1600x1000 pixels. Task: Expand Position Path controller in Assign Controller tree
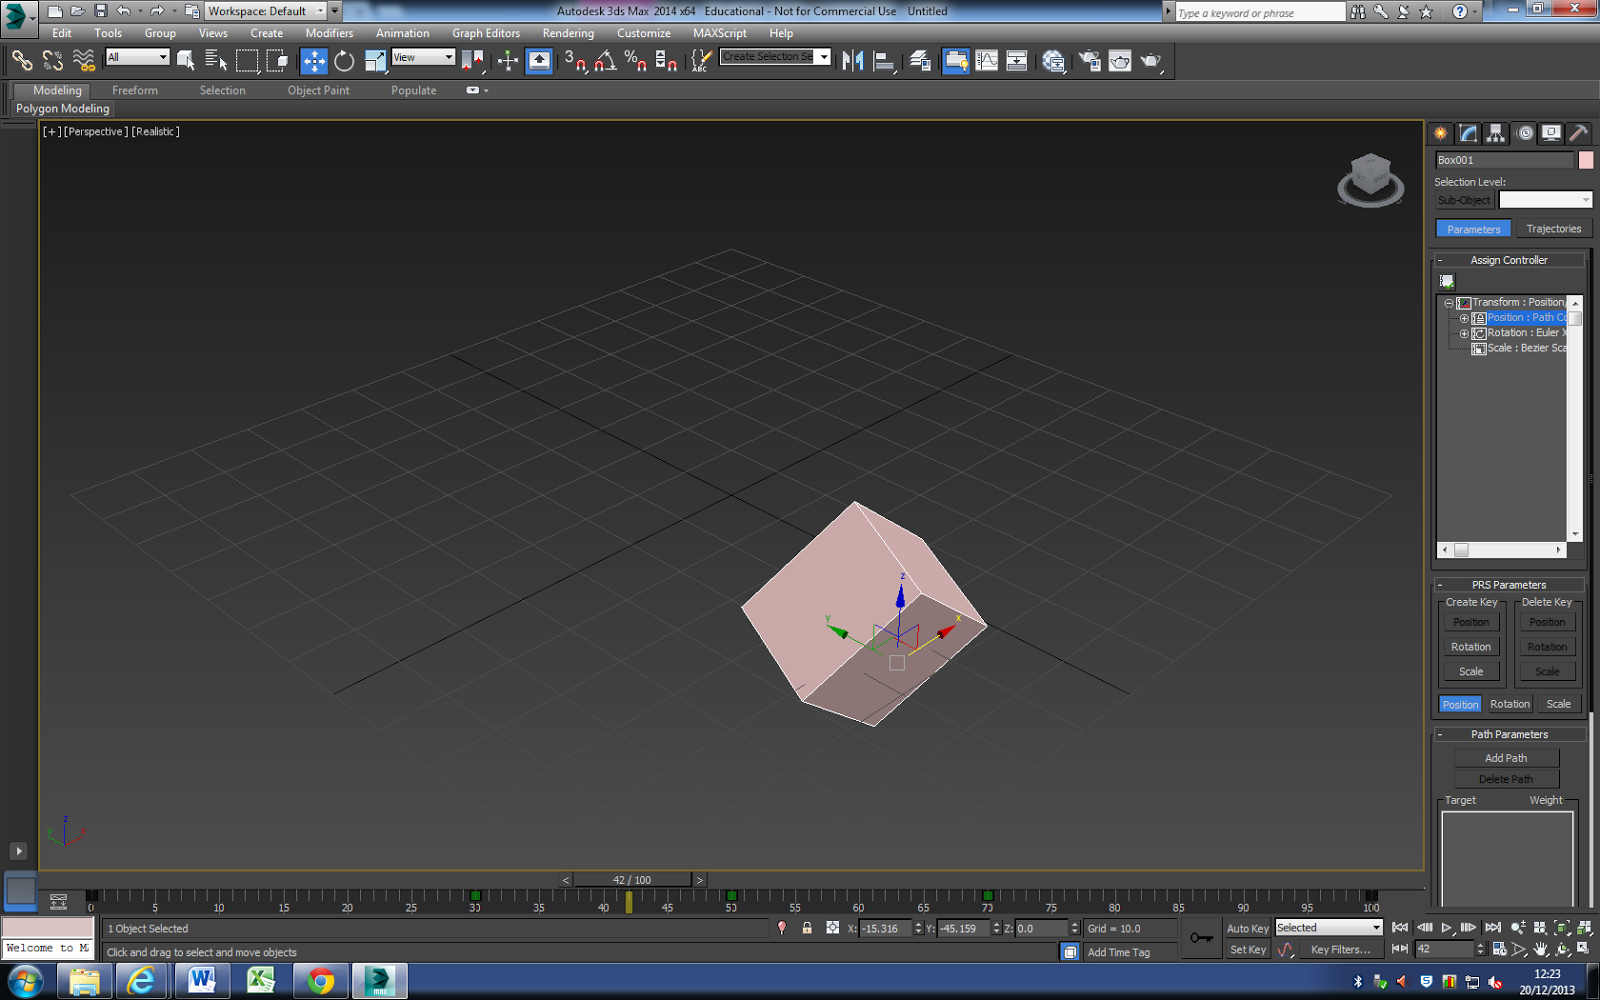1464,317
